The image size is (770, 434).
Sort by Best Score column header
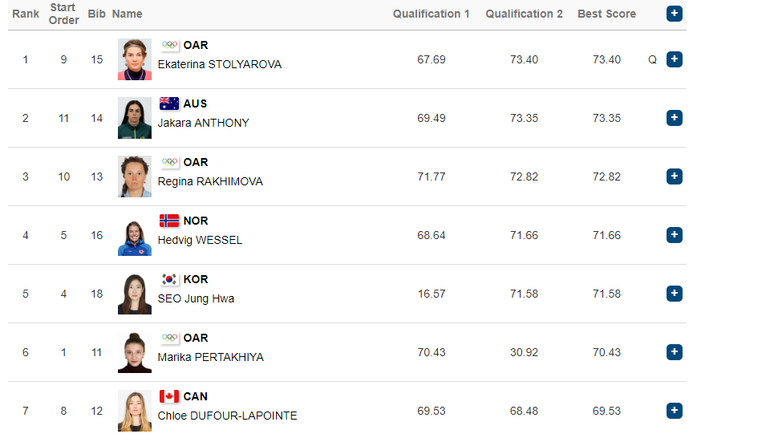point(606,14)
